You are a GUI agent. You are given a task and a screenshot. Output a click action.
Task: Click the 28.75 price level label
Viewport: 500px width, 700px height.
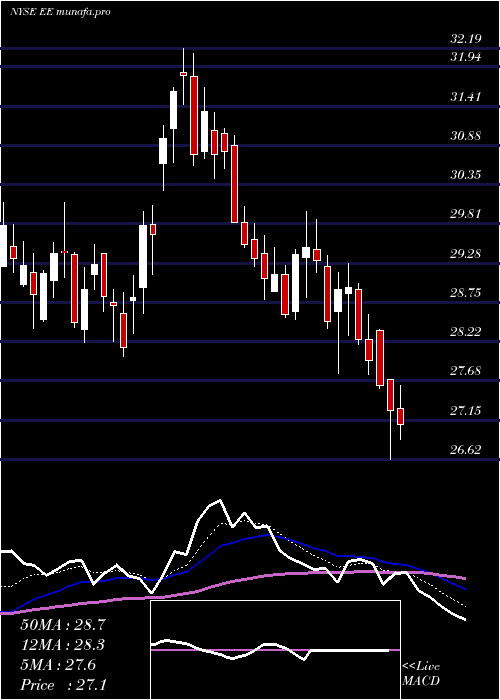pos(466,293)
